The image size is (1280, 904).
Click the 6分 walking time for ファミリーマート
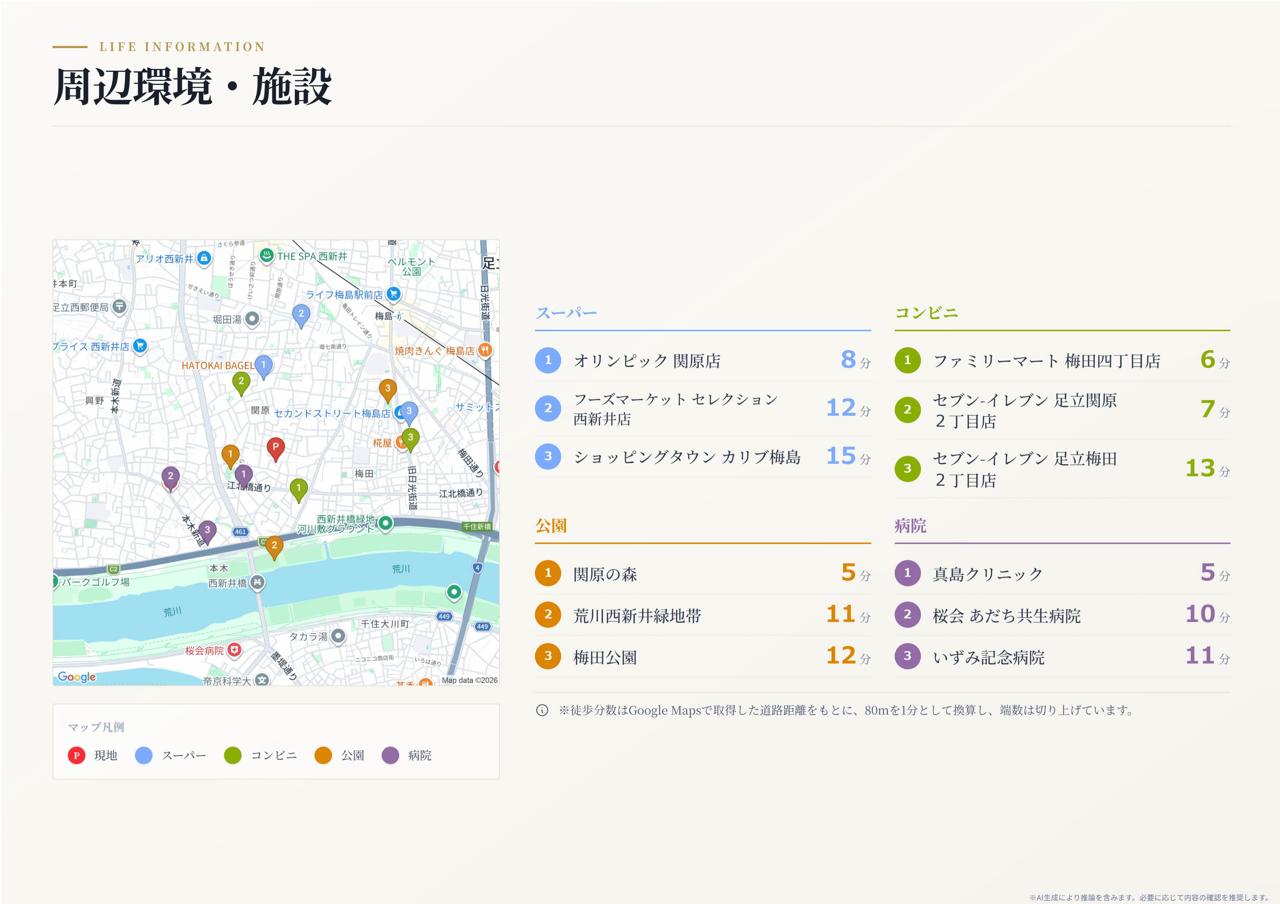(x=1215, y=360)
